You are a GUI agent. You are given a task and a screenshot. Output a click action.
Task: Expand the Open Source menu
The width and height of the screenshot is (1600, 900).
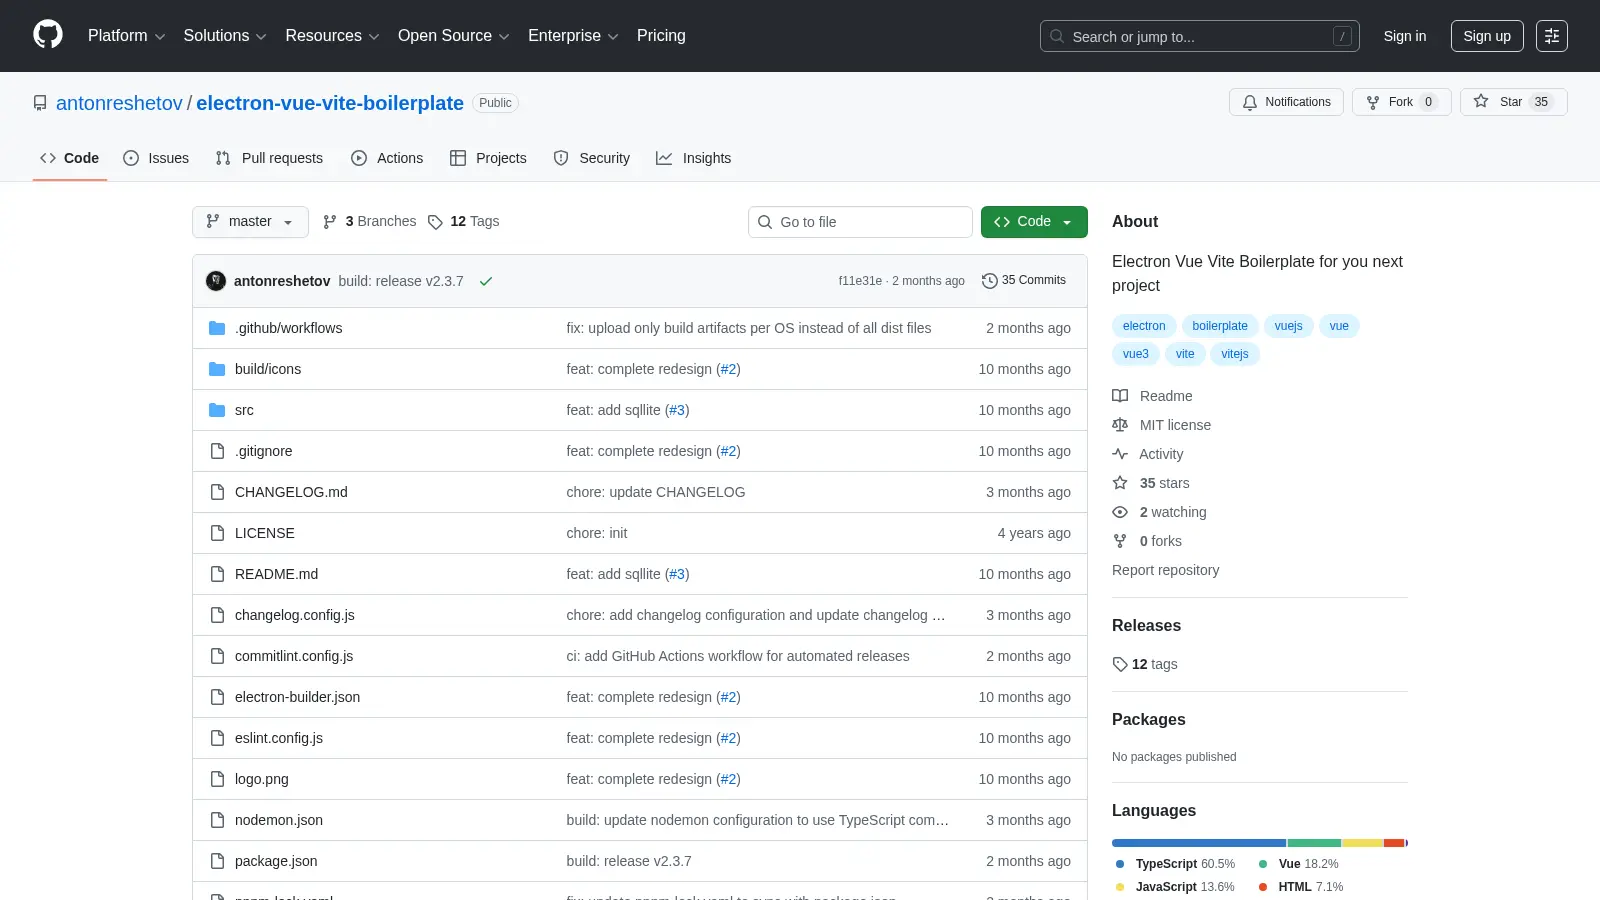coord(454,36)
